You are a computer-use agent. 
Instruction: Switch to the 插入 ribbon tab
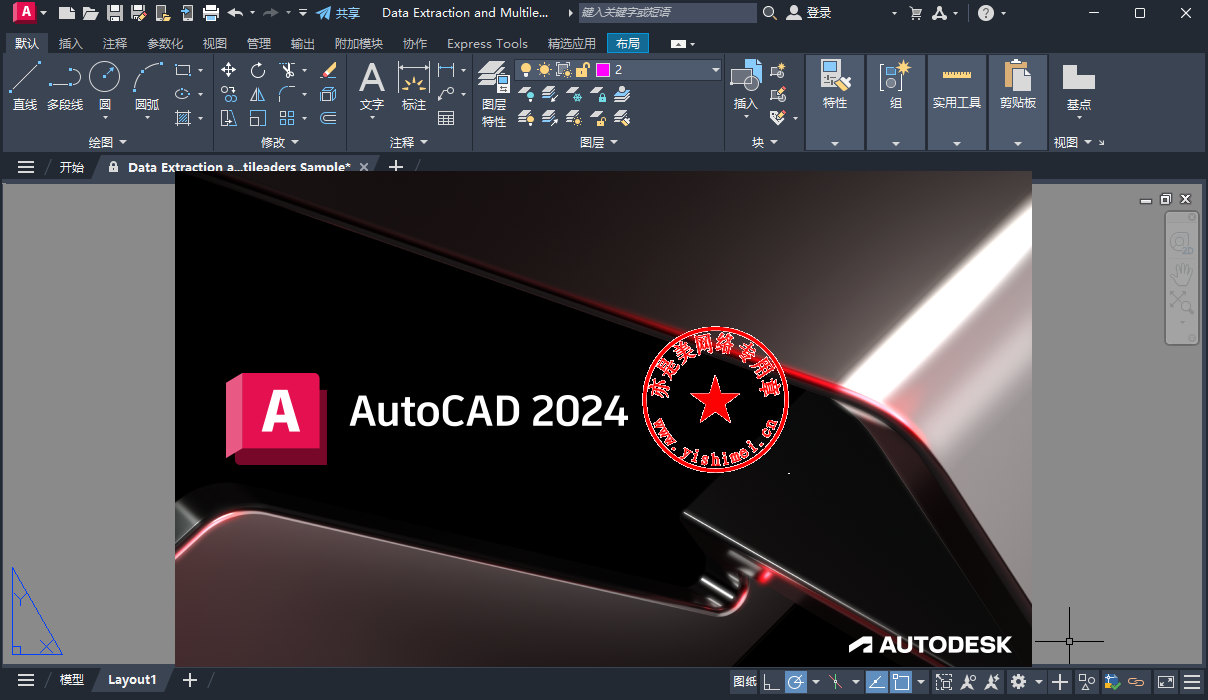[71, 44]
